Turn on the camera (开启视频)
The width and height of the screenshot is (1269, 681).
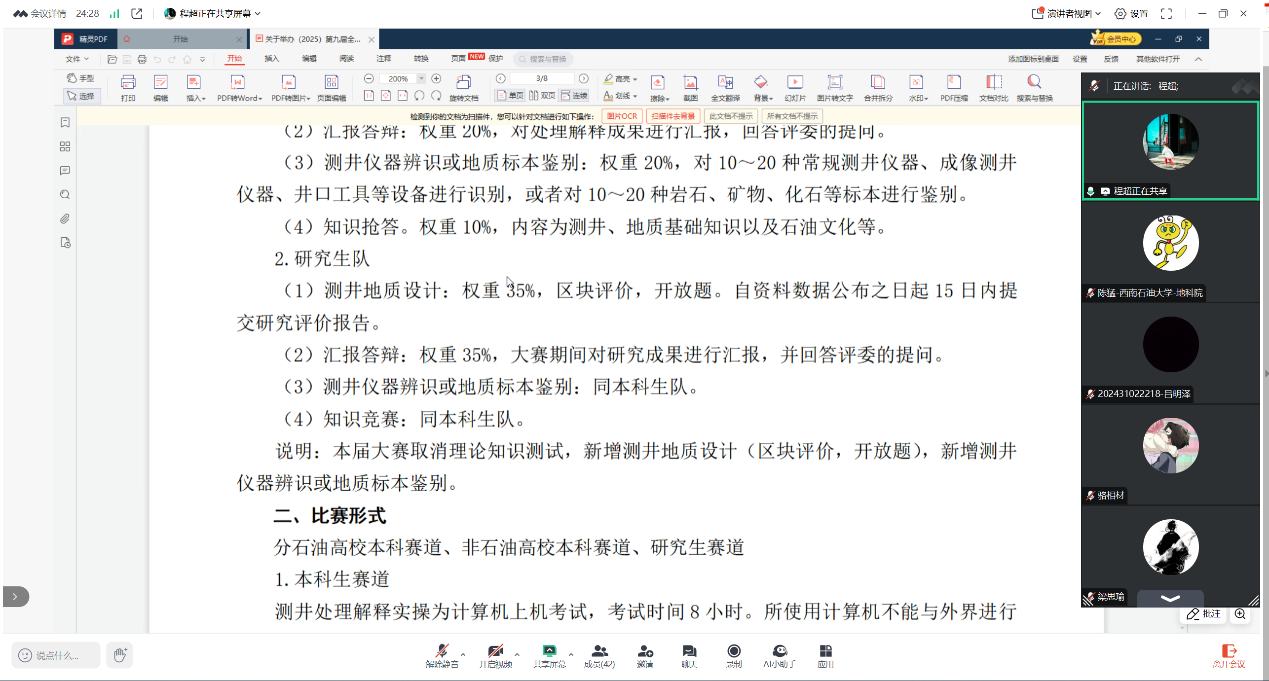point(494,655)
